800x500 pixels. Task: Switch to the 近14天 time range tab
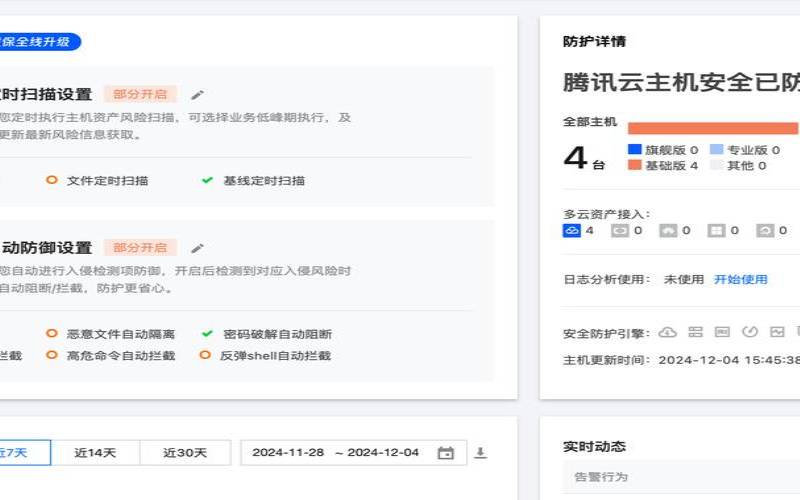95,453
